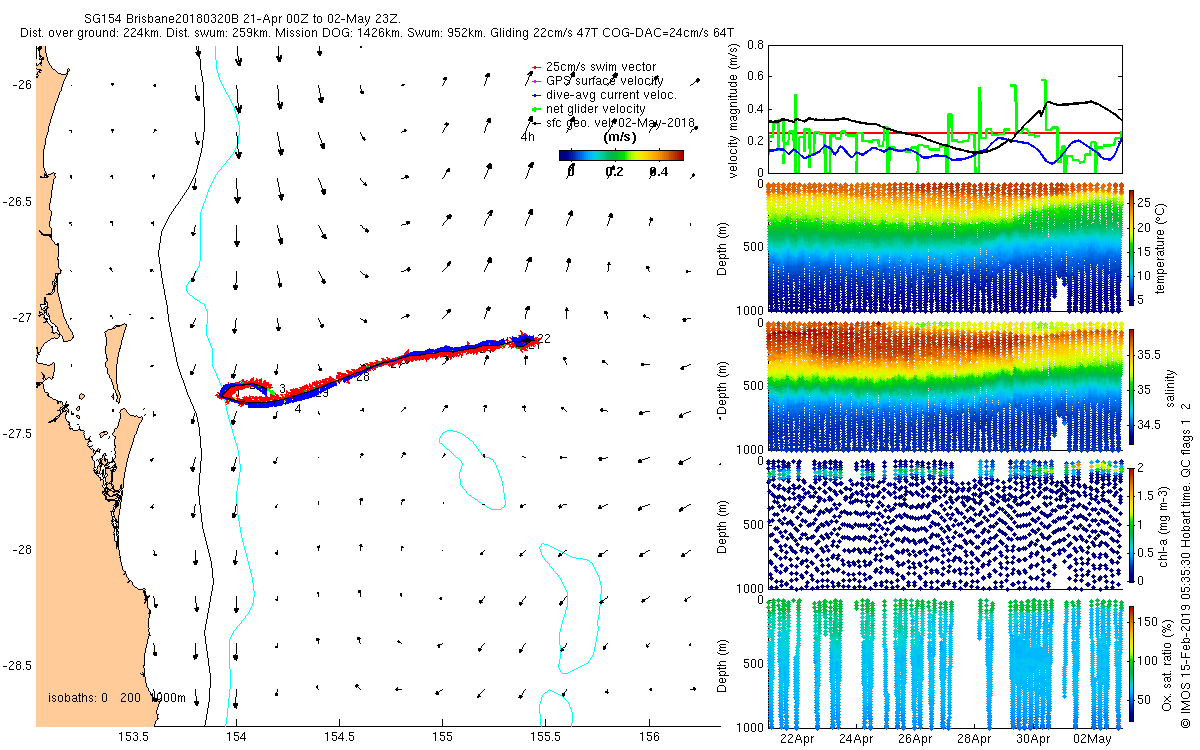1200x750 pixels.
Task: Click track day label 4 near the loop
Action: (x=298, y=408)
